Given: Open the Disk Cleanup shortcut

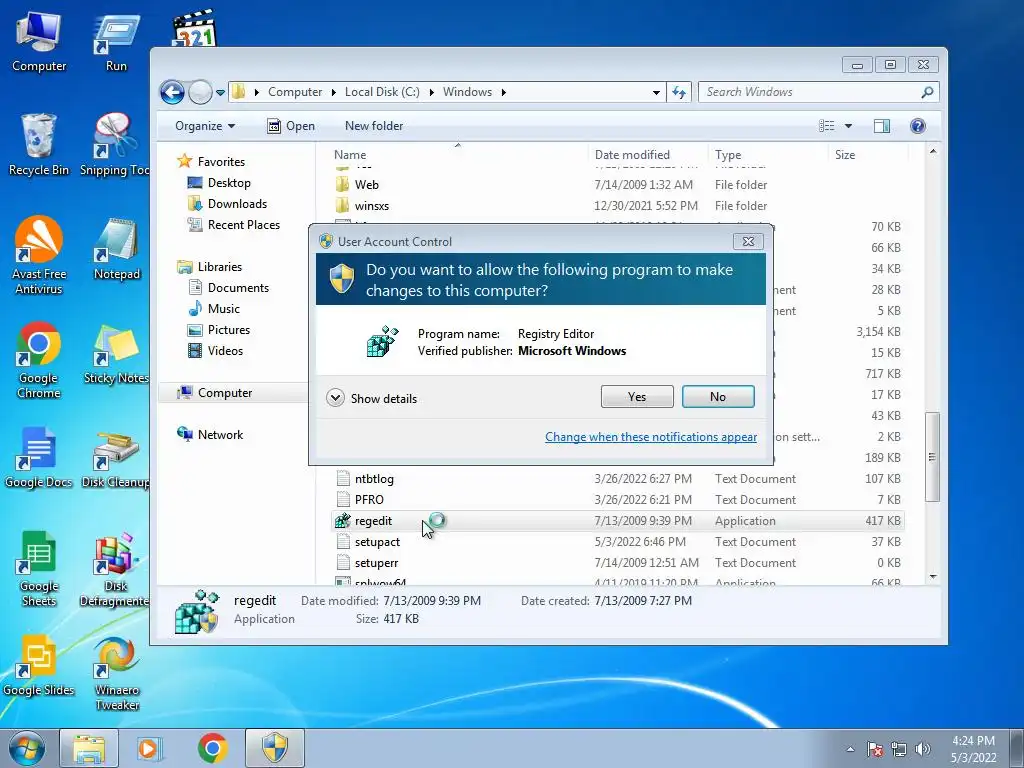Looking at the screenshot, I should coord(116,458).
